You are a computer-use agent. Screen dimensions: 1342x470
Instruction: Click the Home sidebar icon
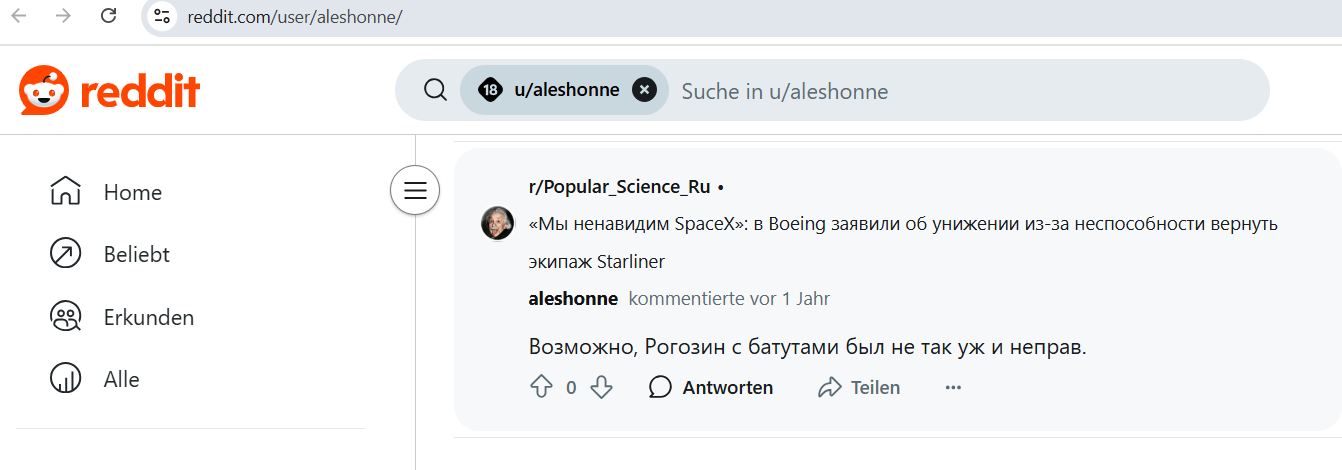click(65, 191)
